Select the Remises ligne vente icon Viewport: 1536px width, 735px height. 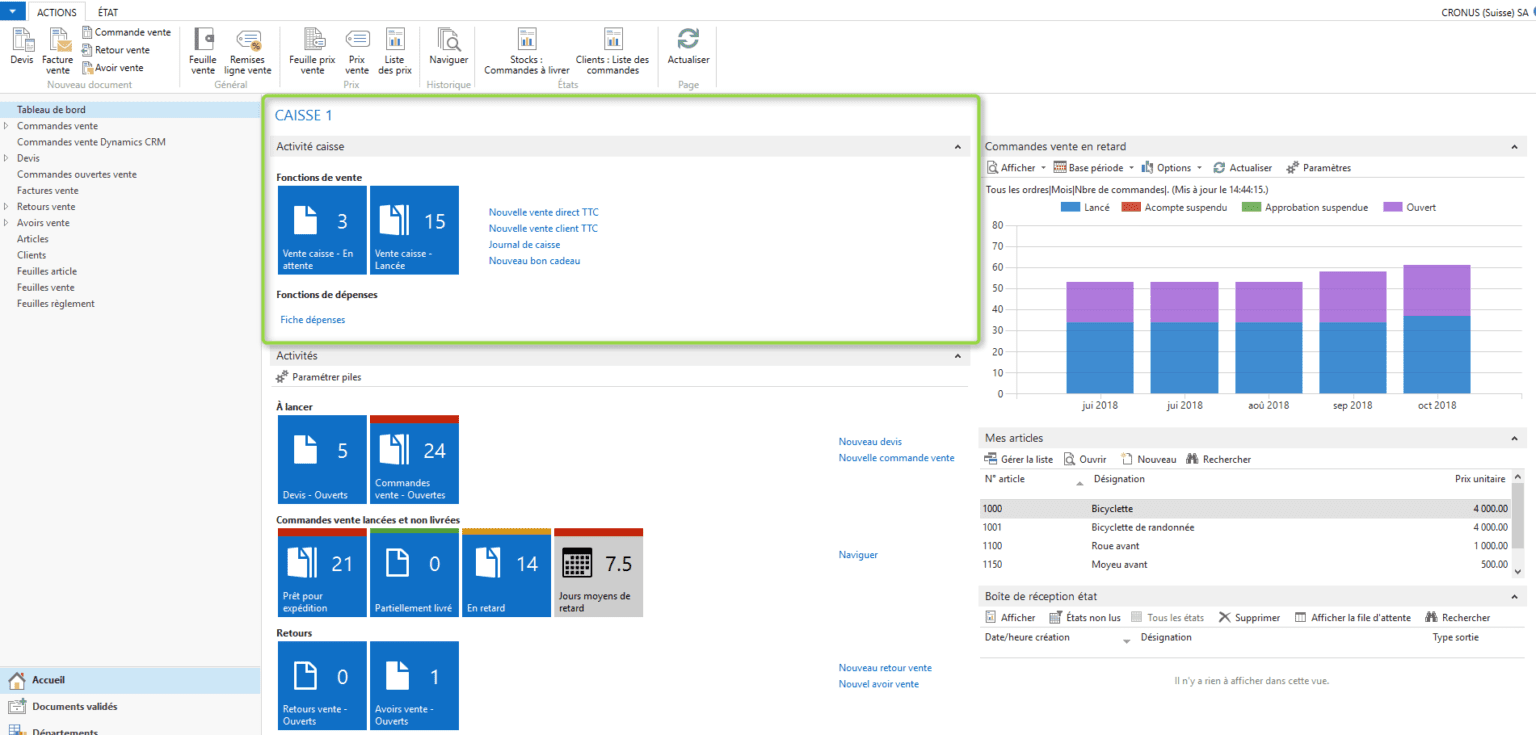tap(247, 50)
